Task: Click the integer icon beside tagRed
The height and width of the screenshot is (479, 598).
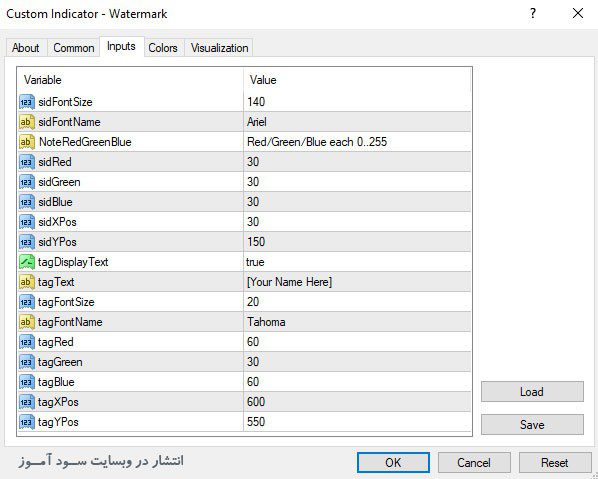Action: tap(27, 342)
